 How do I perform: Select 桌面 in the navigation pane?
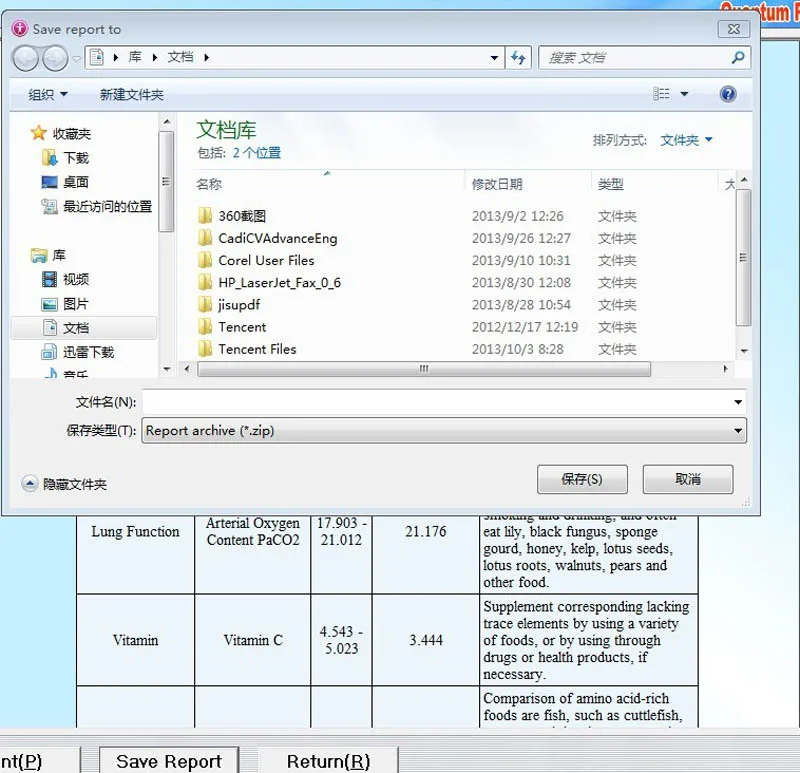click(76, 182)
